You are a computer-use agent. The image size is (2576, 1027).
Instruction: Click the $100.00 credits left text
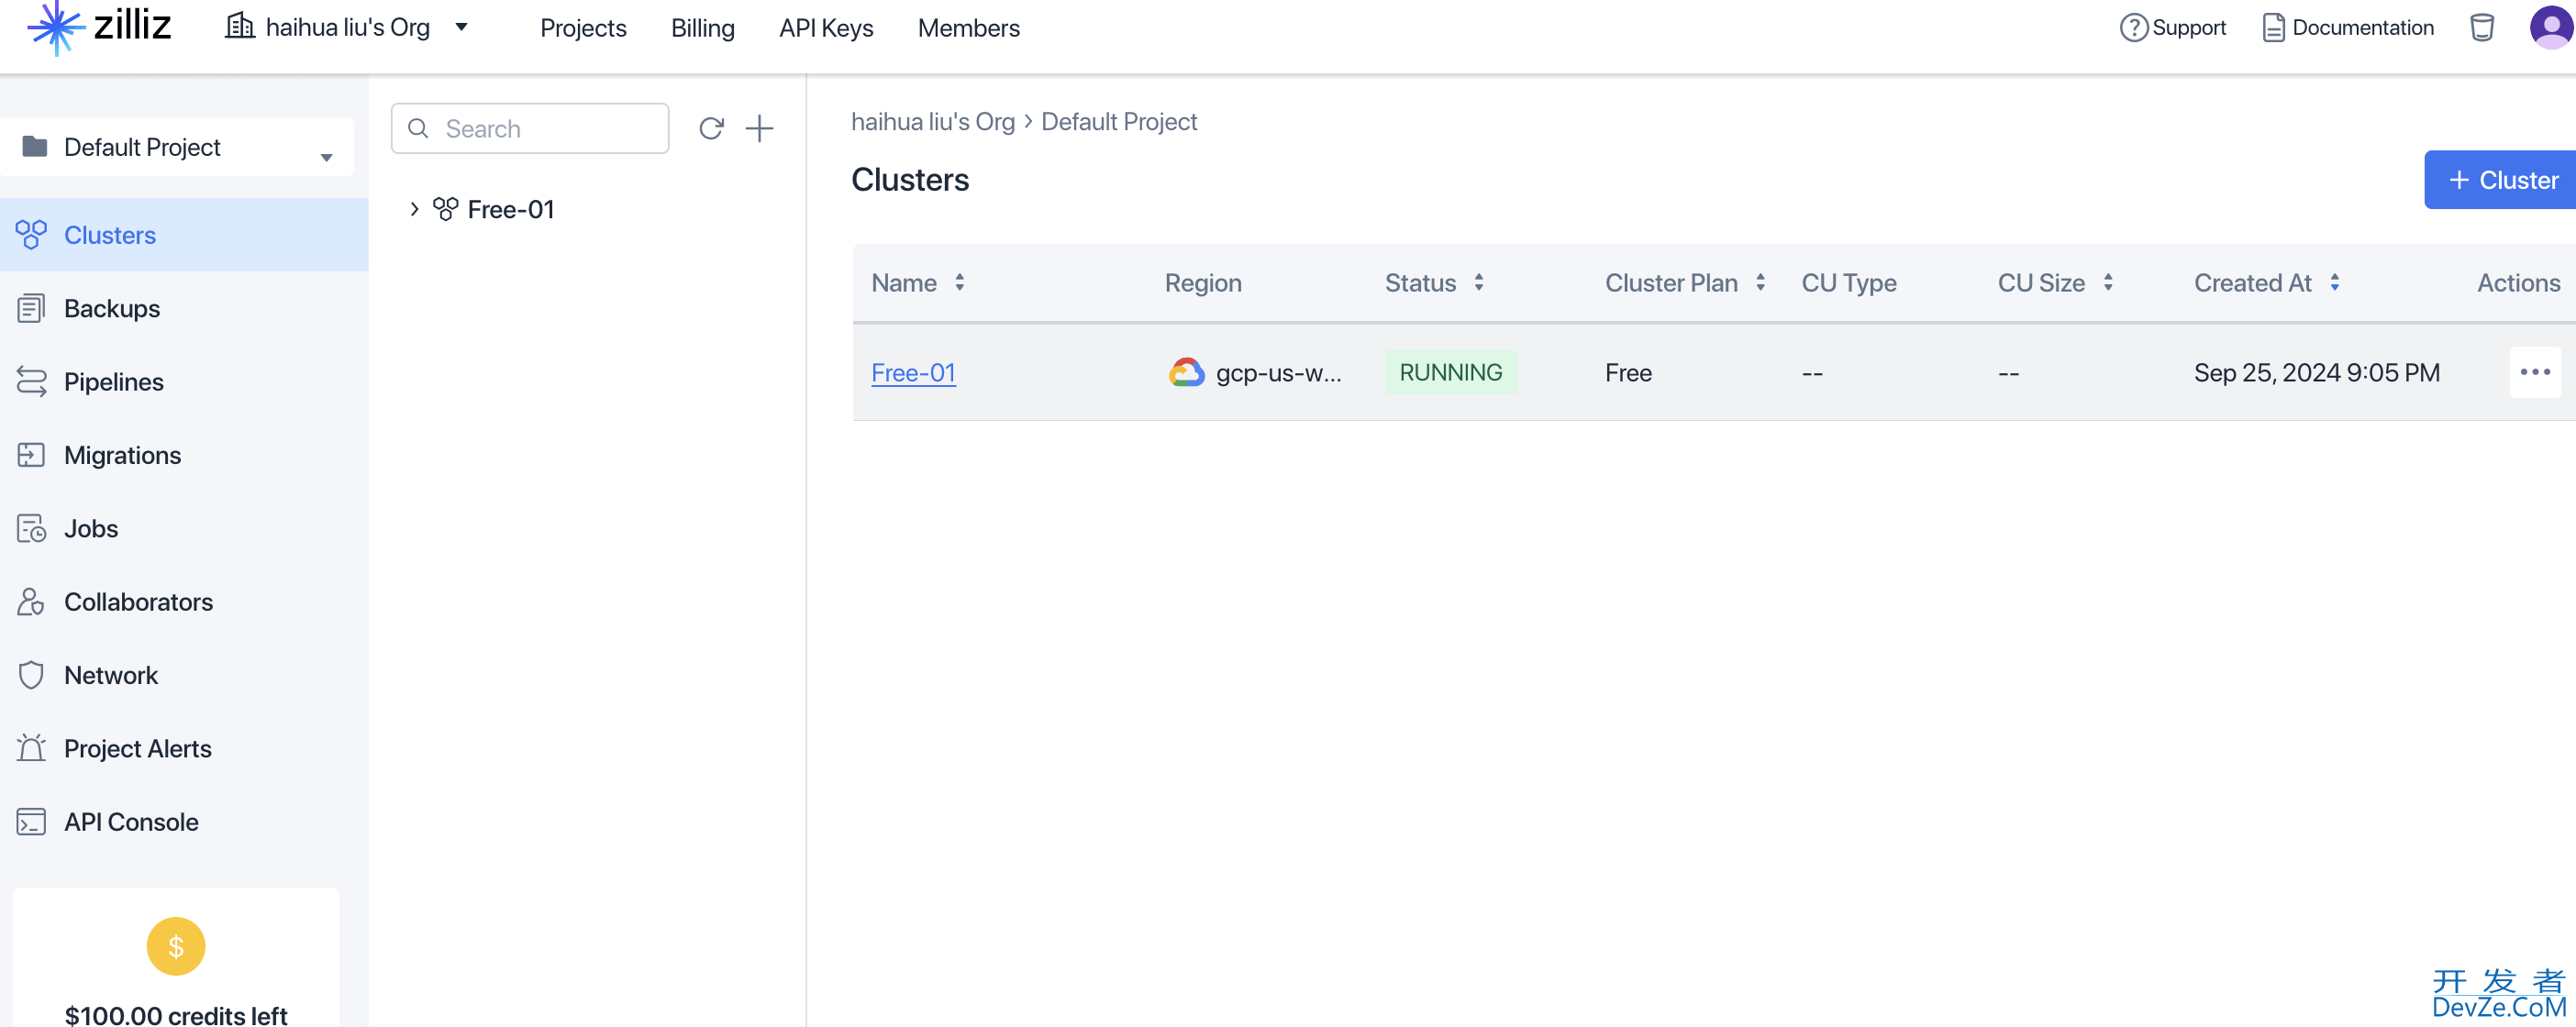tap(176, 1015)
